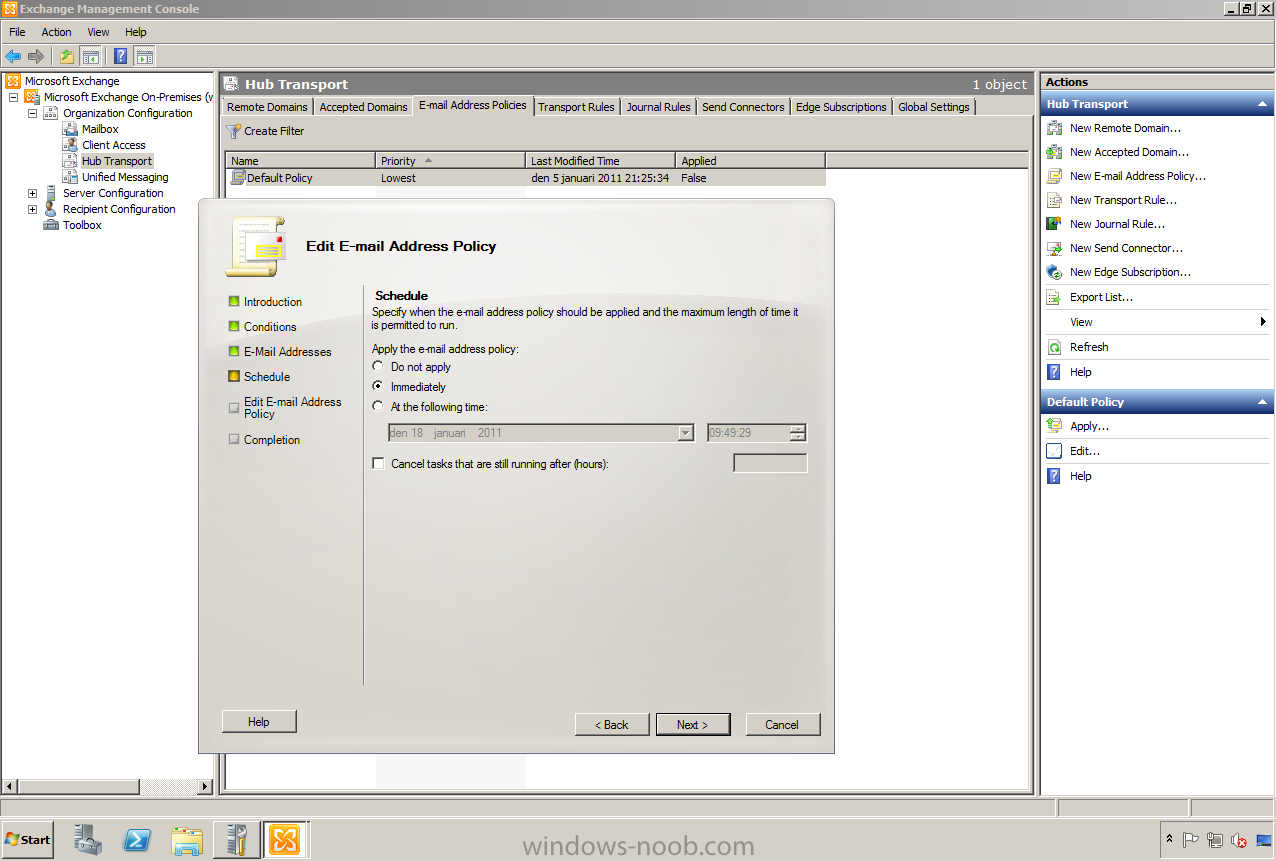The width and height of the screenshot is (1276, 861).
Task: Expand the Recipient Configuration tree node
Action: [32, 209]
